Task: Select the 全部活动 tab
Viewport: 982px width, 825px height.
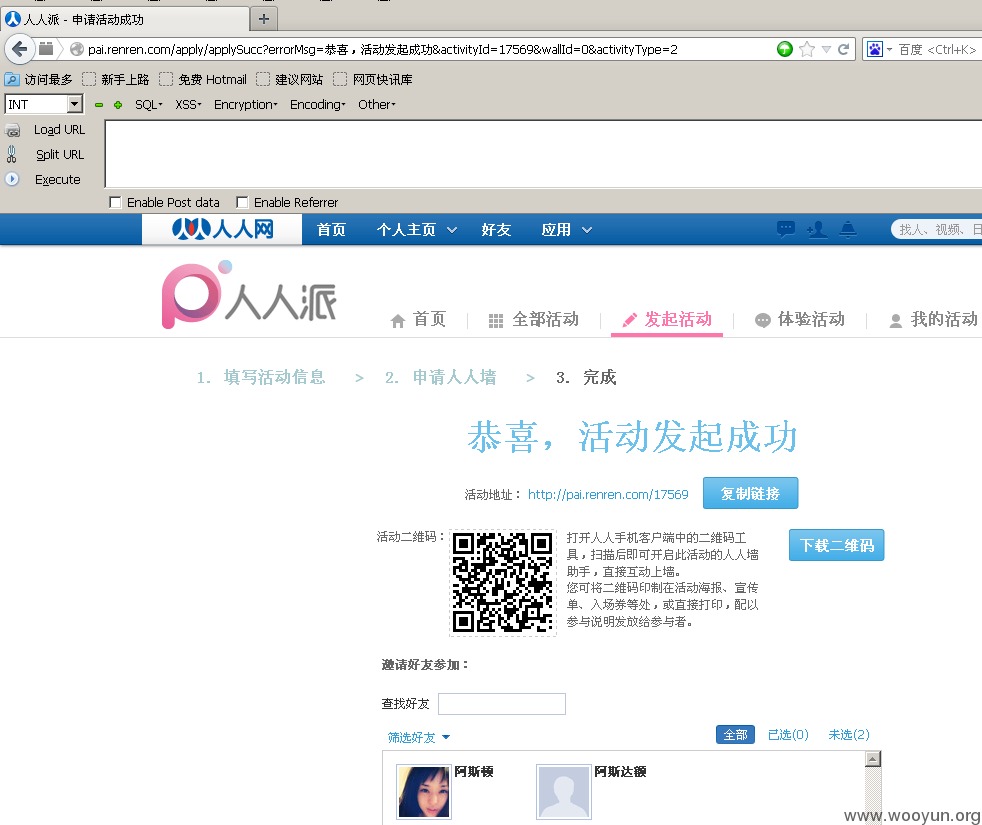Action: 534,319
